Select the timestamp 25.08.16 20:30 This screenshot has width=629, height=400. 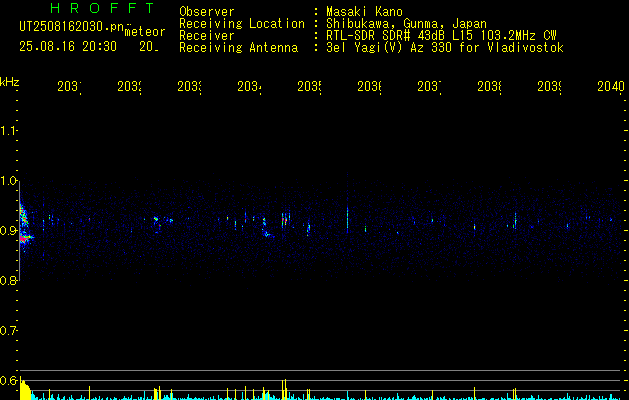click(x=68, y=47)
